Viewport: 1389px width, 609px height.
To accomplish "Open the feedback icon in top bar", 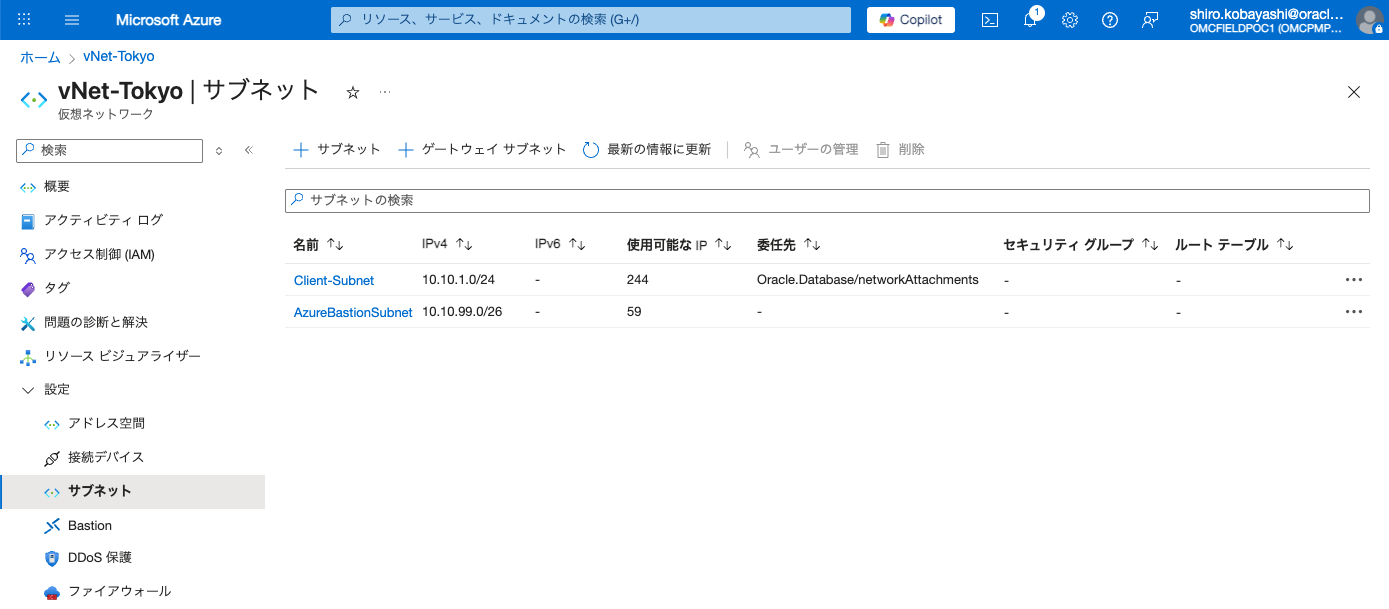I will pos(1150,20).
